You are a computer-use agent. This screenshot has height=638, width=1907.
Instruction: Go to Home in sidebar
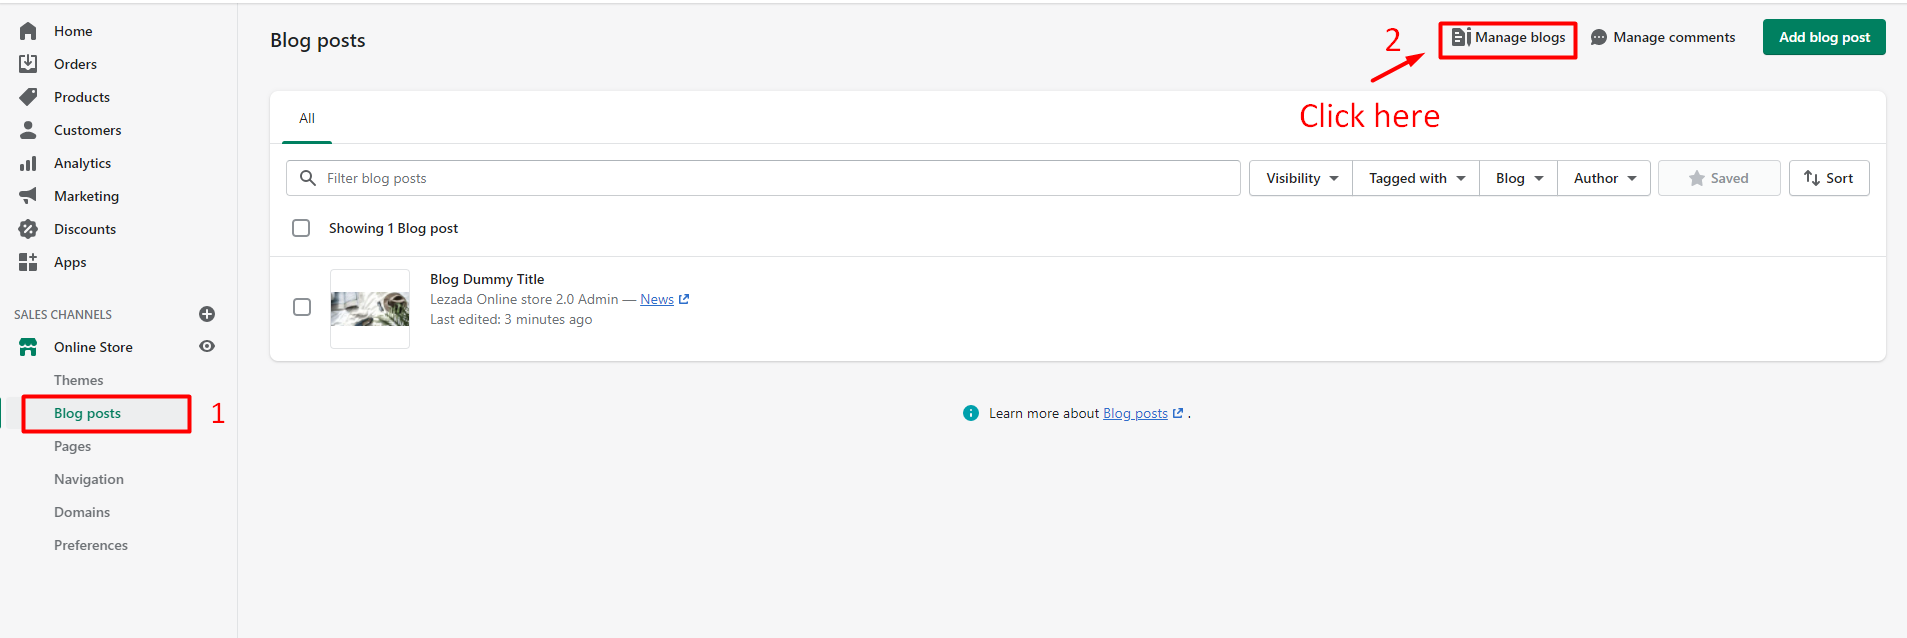pos(73,31)
